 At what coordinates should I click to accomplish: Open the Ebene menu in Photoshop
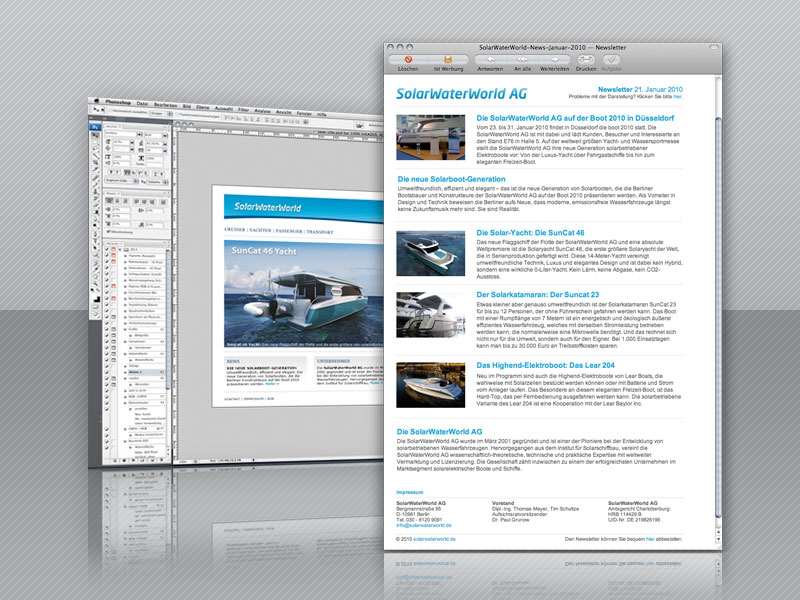point(203,107)
